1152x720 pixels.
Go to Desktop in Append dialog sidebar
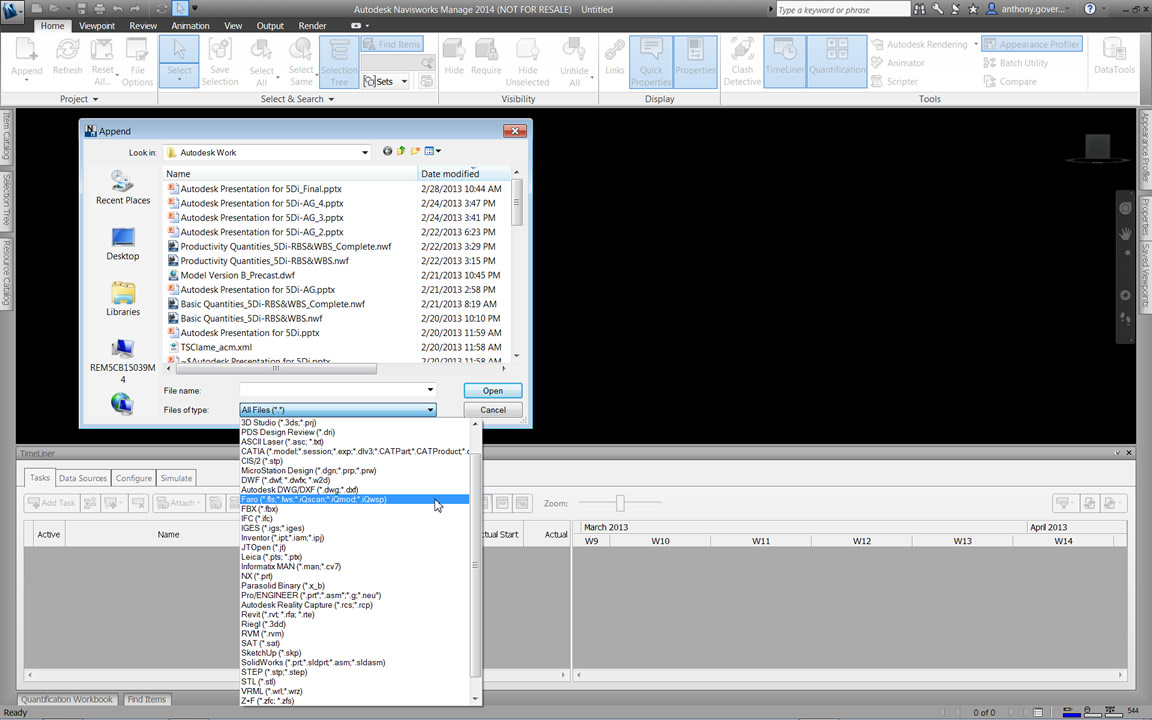(x=123, y=244)
